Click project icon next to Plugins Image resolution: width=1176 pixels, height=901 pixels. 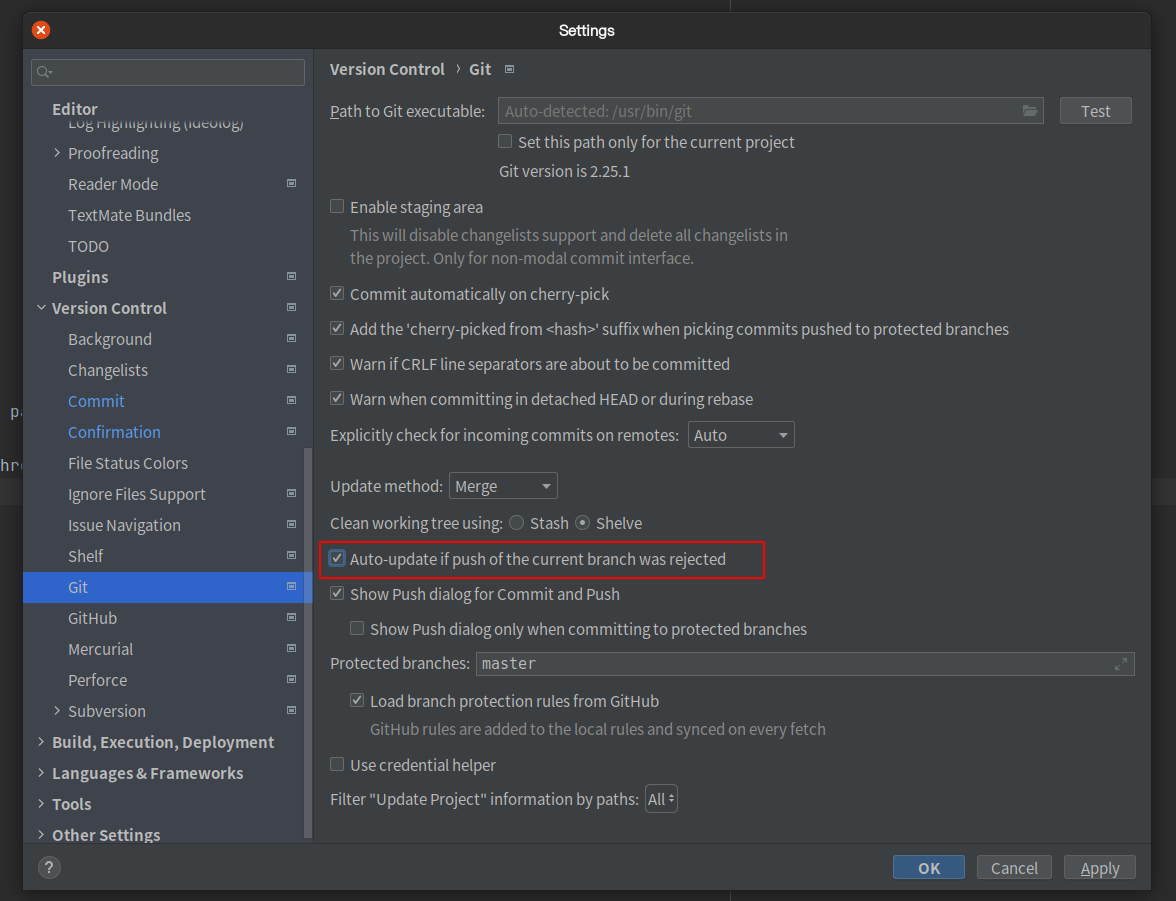tap(291, 277)
